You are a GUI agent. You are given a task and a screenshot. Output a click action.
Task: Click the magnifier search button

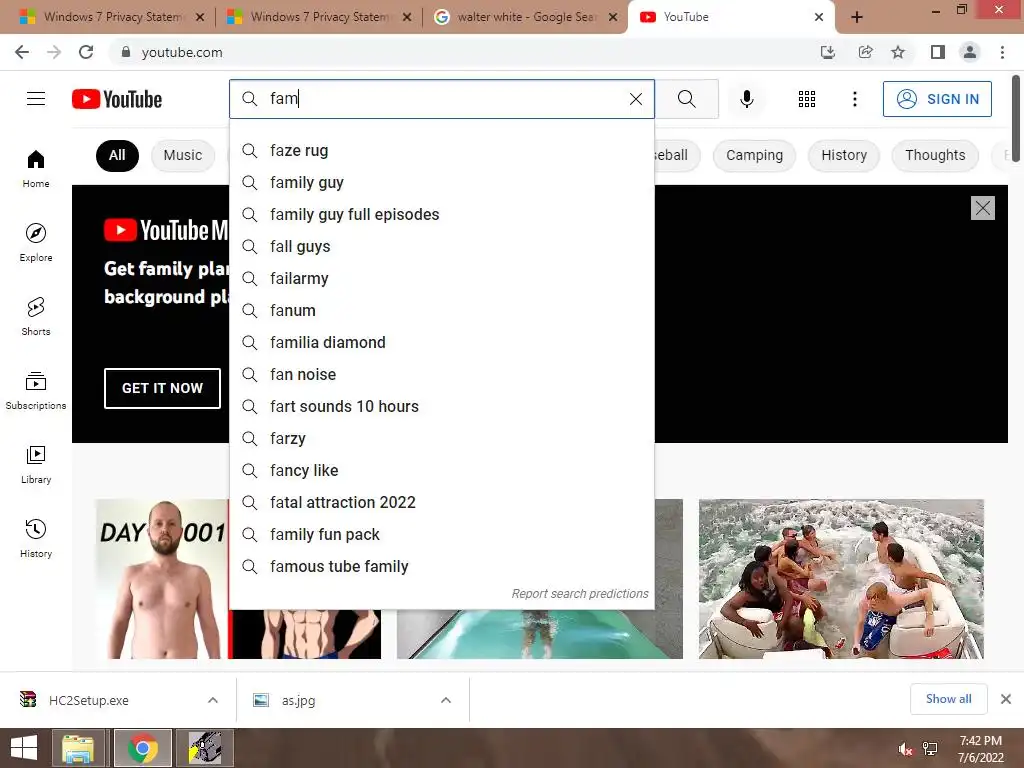coord(686,99)
